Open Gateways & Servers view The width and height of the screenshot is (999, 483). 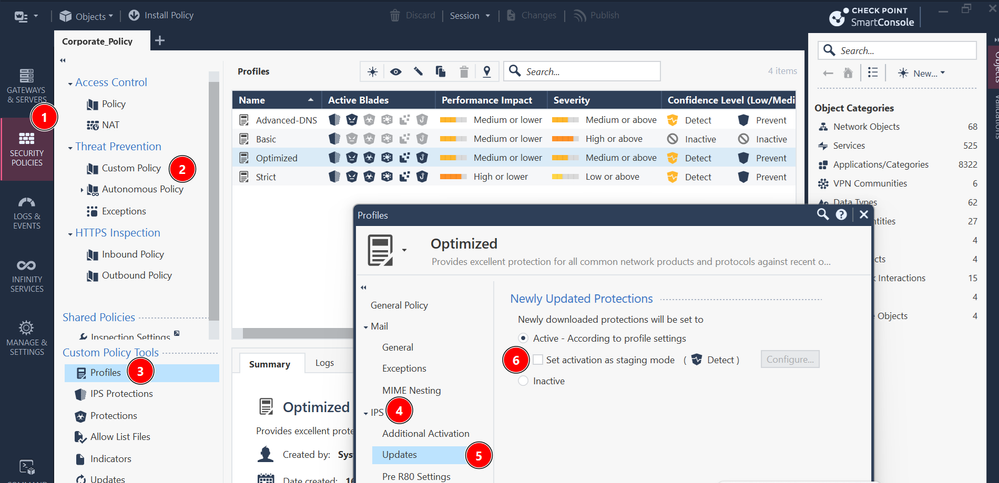[x=26, y=86]
